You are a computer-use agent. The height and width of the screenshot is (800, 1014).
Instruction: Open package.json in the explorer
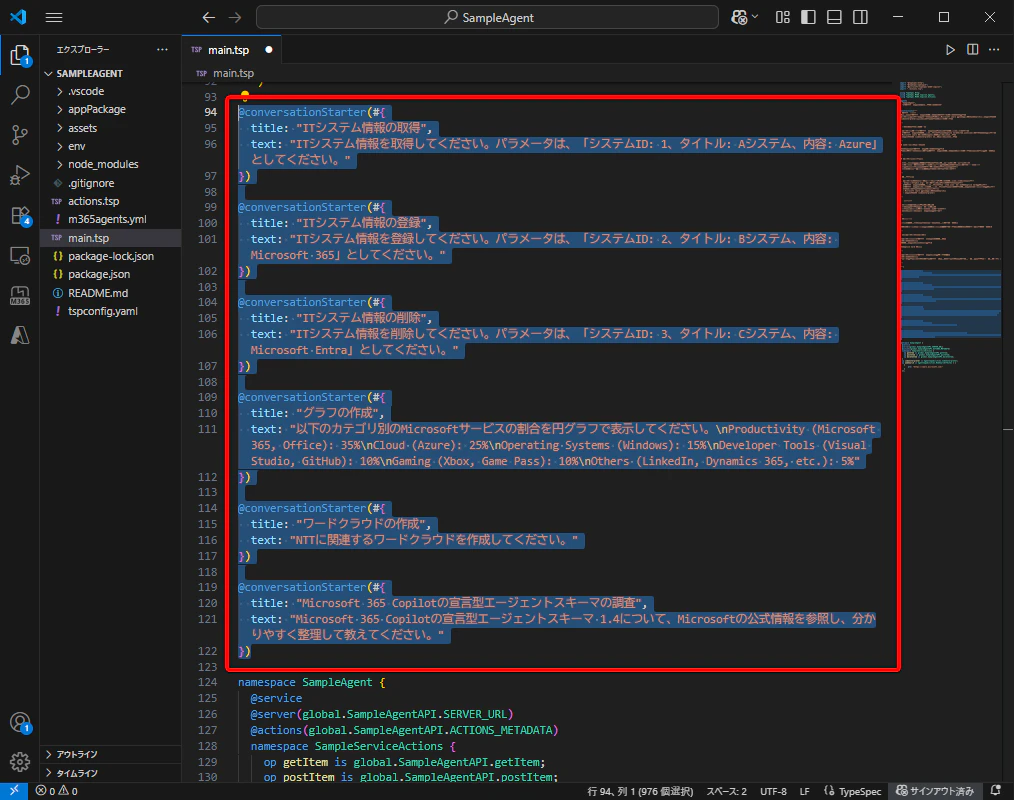(111, 274)
